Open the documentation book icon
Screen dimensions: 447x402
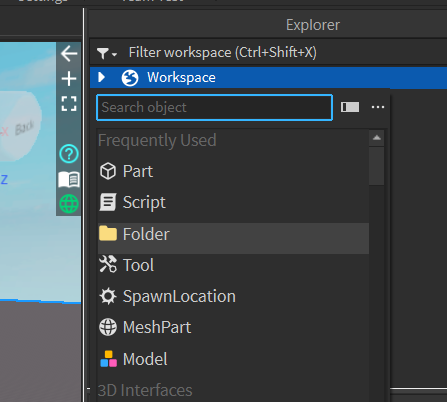(69, 180)
